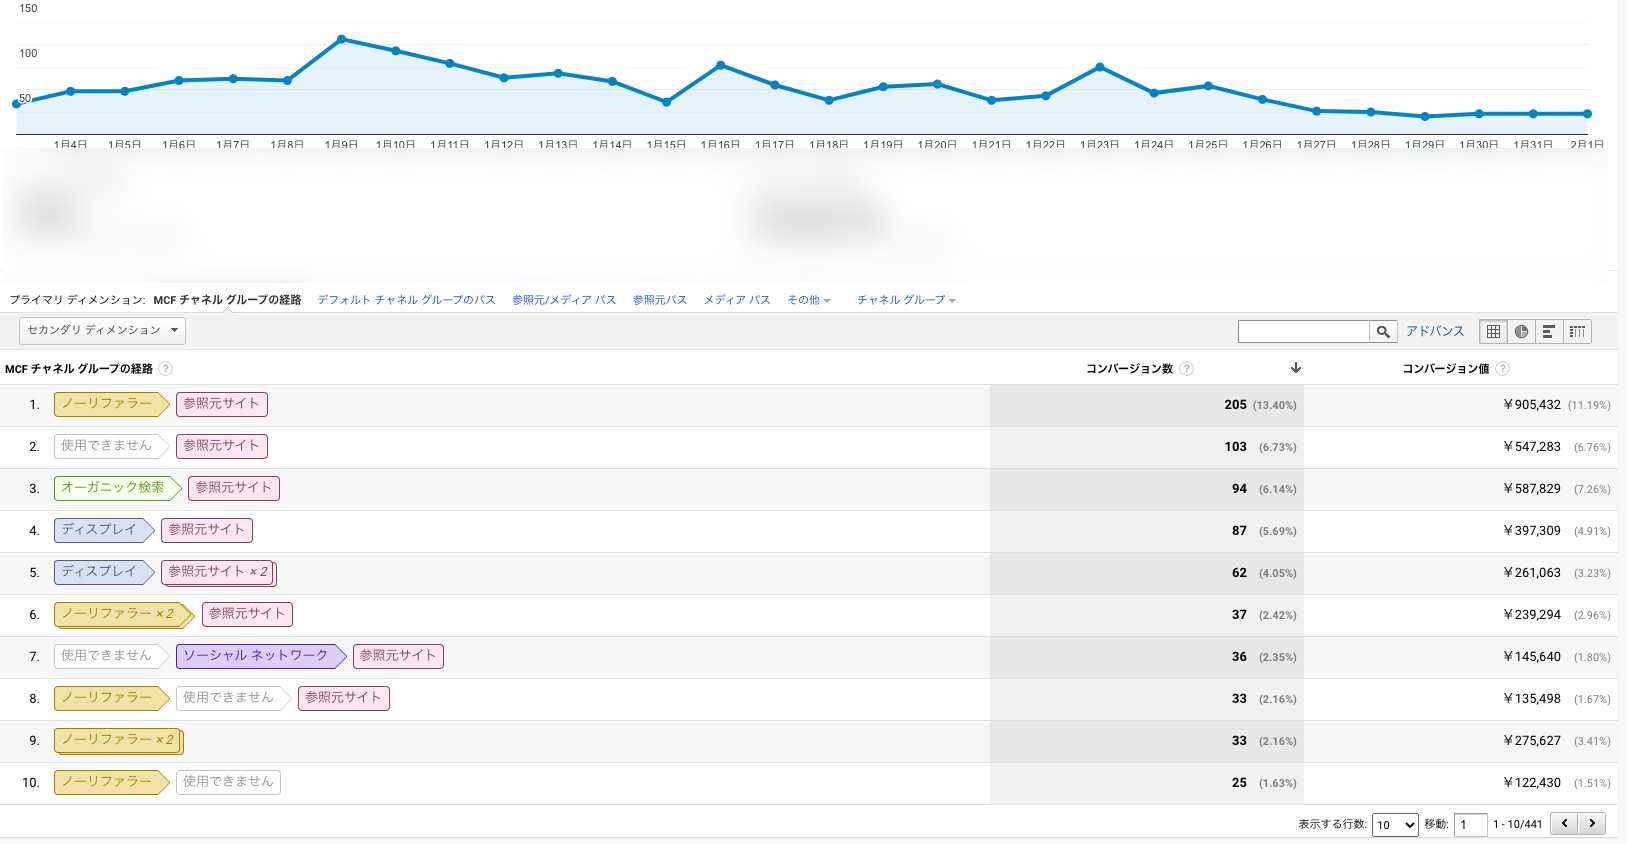This screenshot has height=844, width=1627.
Task: Click the table search input field
Action: tap(1303, 332)
